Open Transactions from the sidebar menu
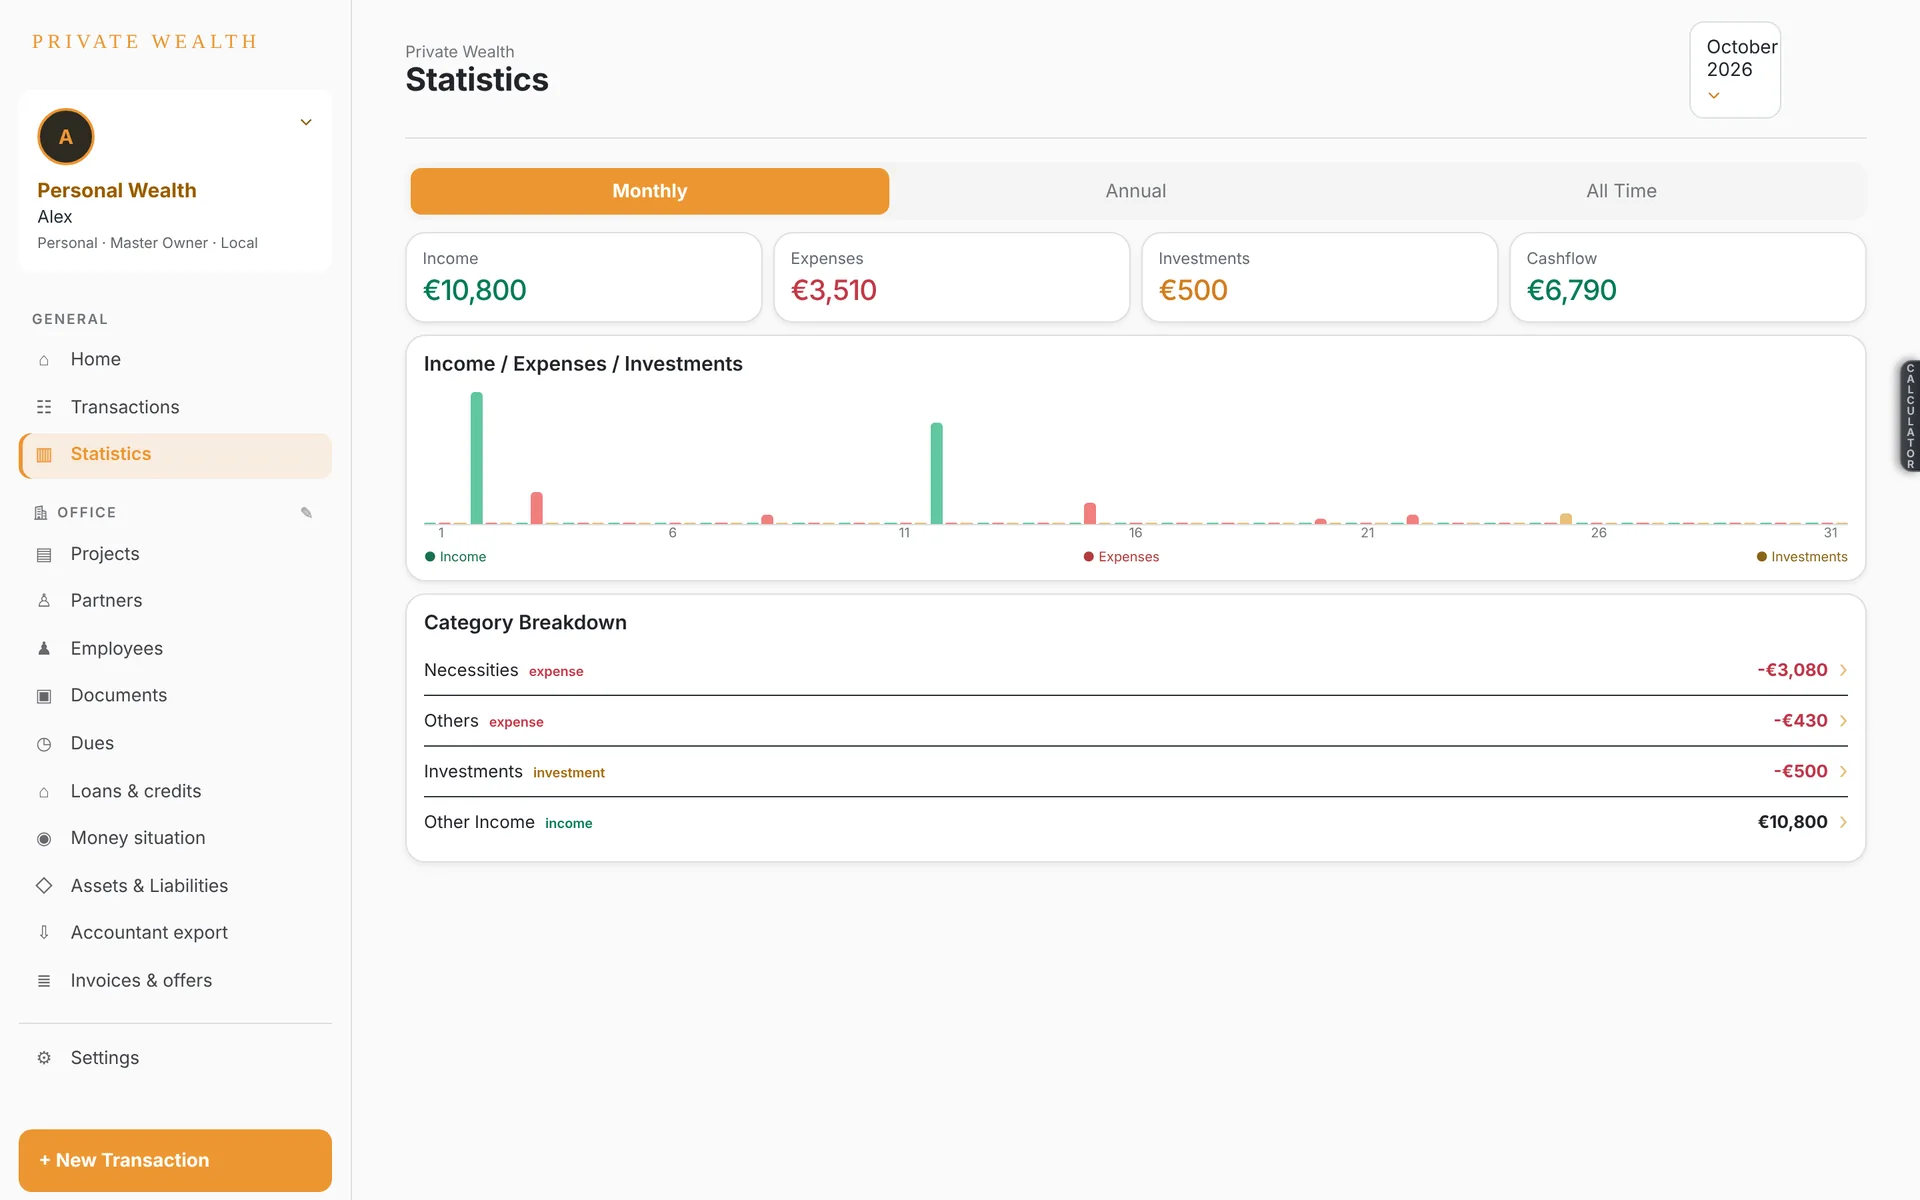Image resolution: width=1920 pixels, height=1200 pixels. 175,407
